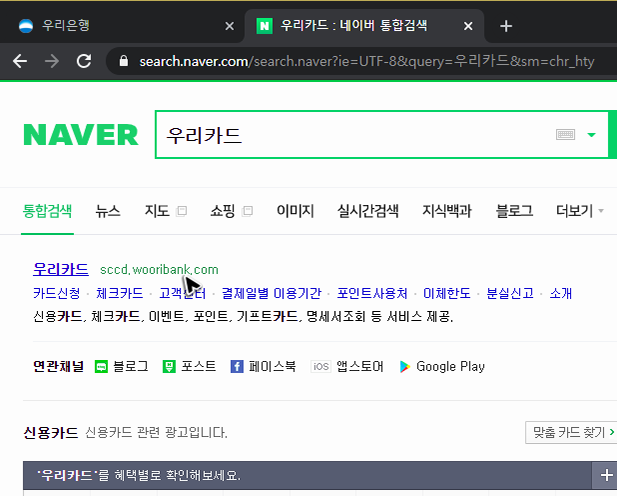The image size is (617, 496).
Task: Expand the card benefits bar with plus icon
Action: click(606, 475)
